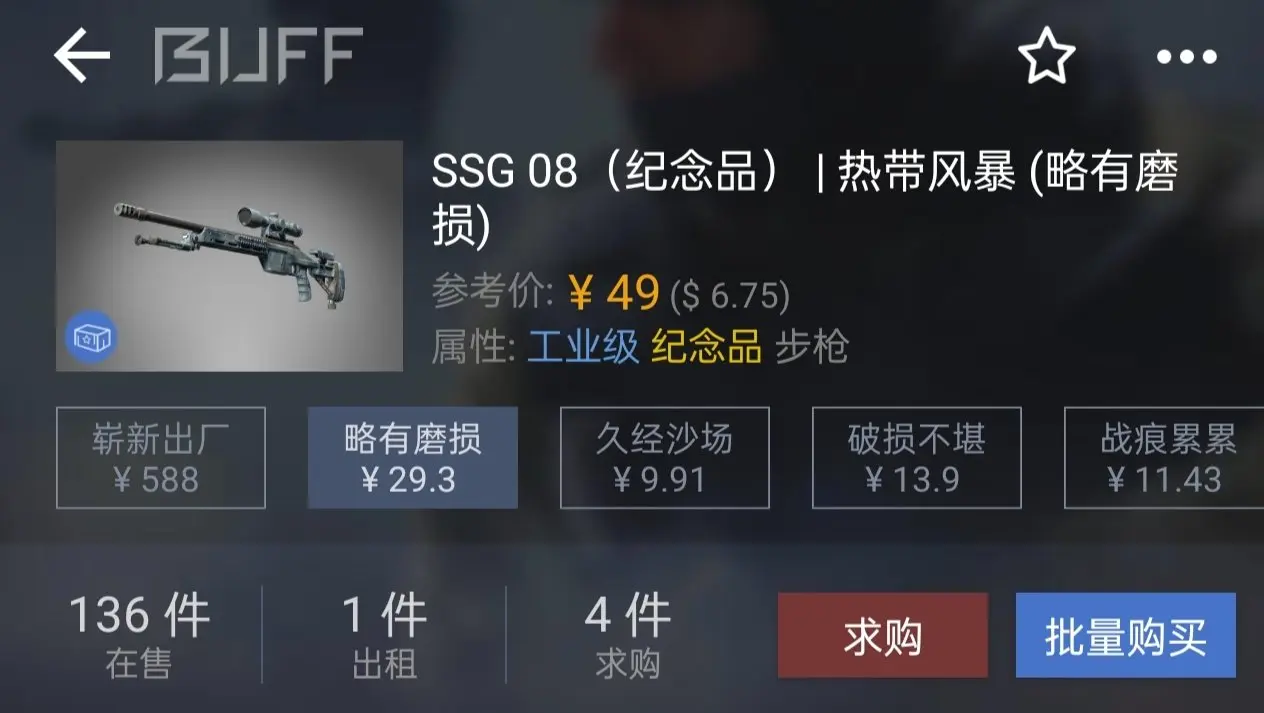The image size is (1264, 713).
Task: View the 4 件 求购 buy orders
Action: (x=628, y=636)
